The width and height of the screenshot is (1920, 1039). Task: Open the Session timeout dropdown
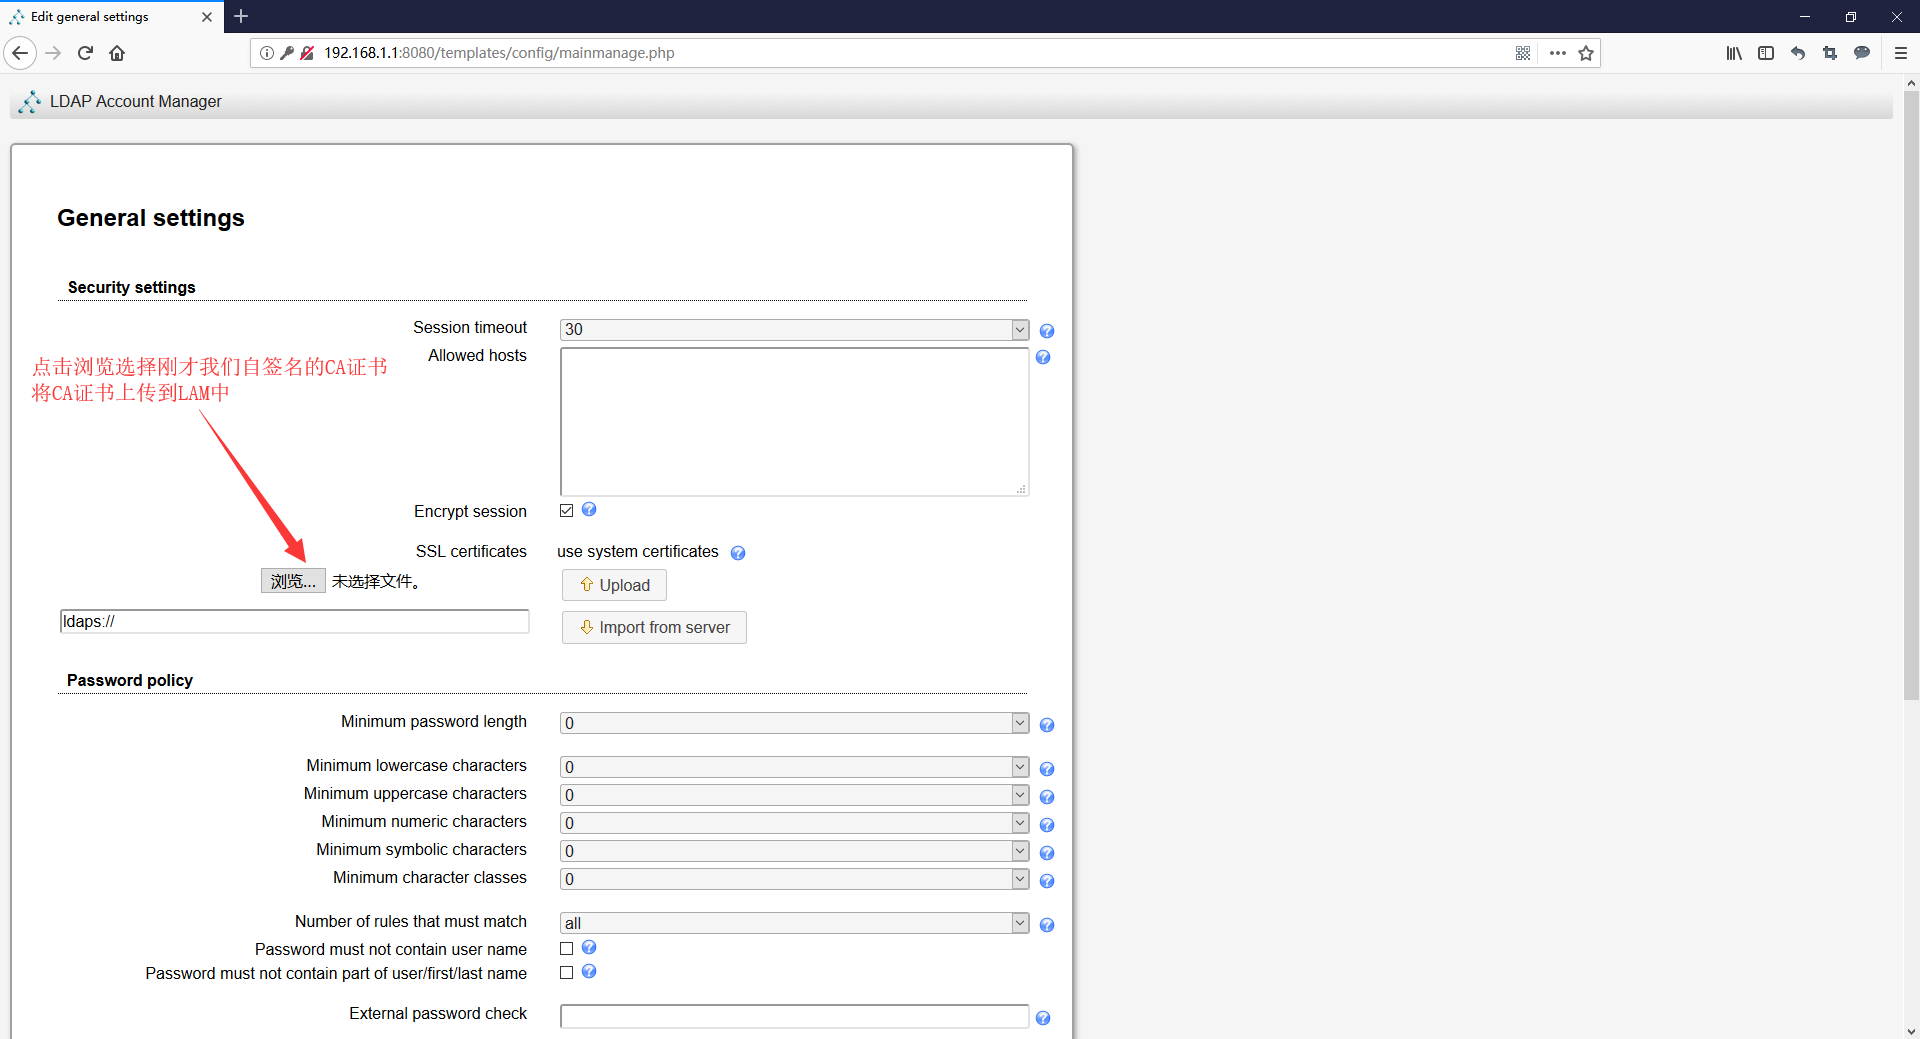794,329
